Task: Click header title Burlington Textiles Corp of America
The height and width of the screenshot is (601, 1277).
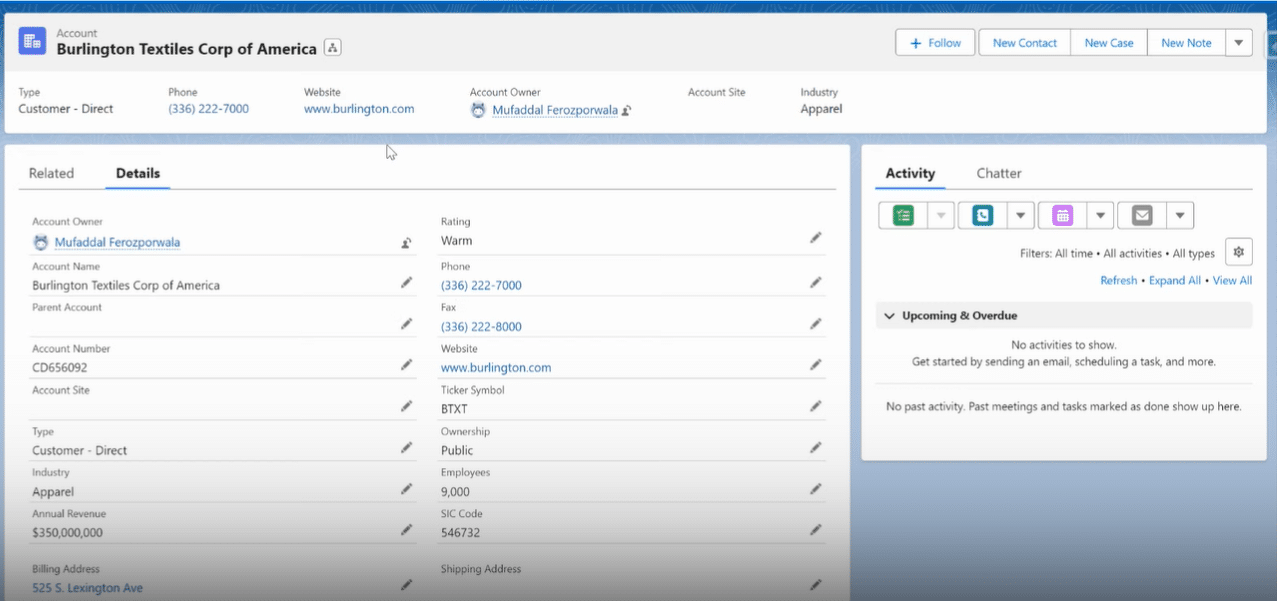Action: pyautogui.click(x=186, y=48)
